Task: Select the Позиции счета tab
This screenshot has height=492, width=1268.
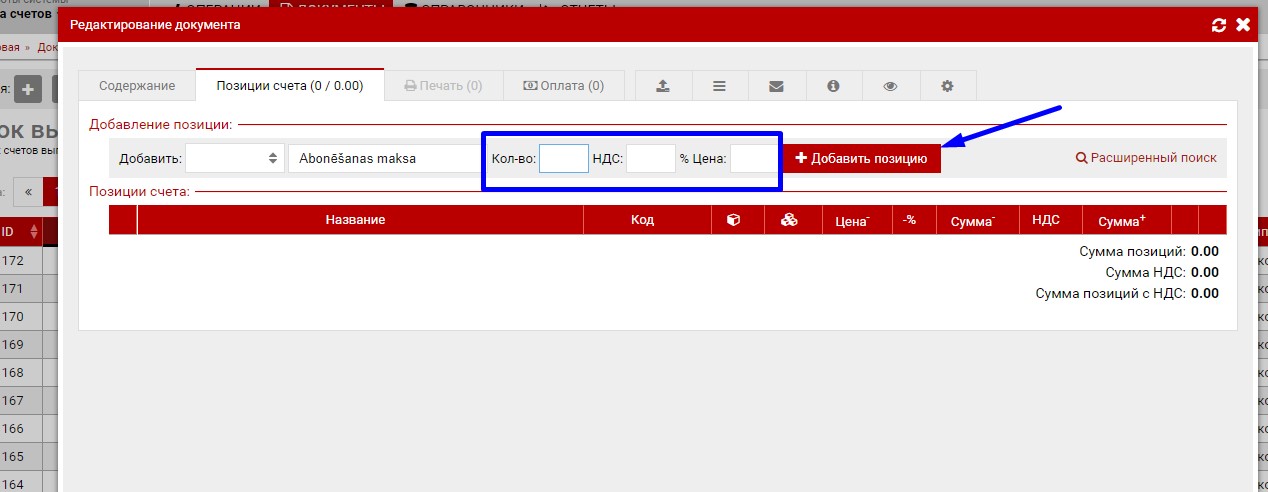Action: point(289,86)
